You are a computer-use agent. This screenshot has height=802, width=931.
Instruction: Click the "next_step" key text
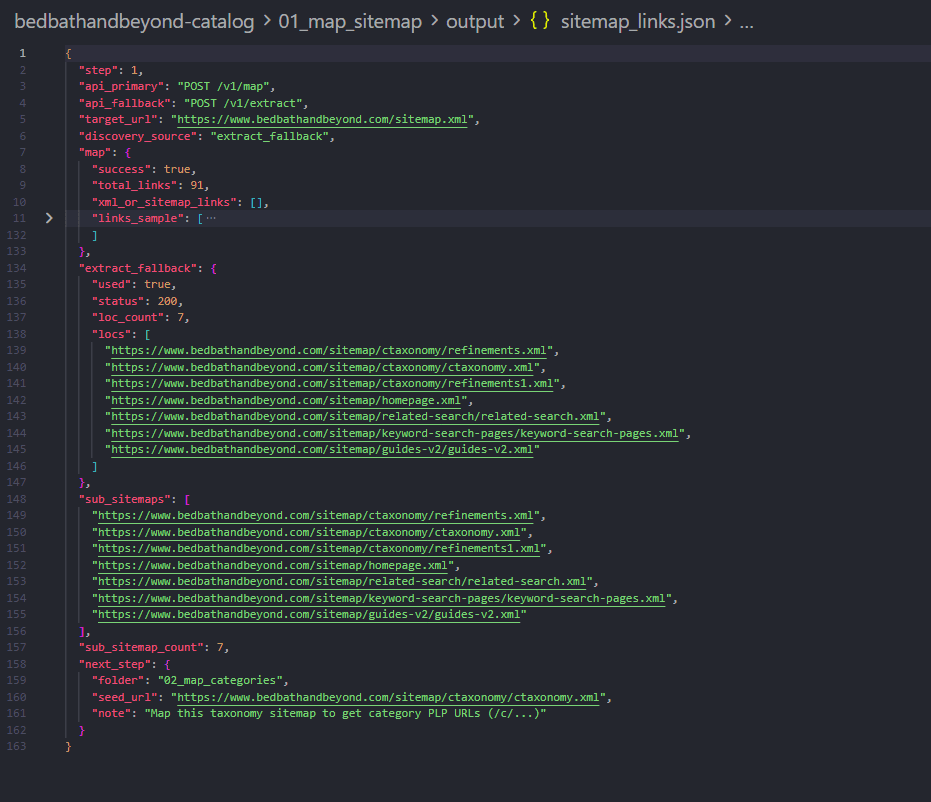click(x=115, y=664)
